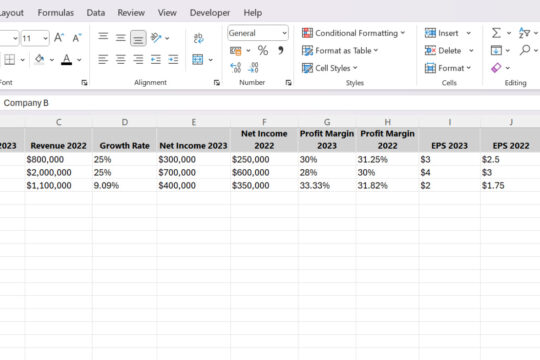Viewport: 540px width, 360px height.
Task: Open Number format dialog launcher
Action: 289,83
